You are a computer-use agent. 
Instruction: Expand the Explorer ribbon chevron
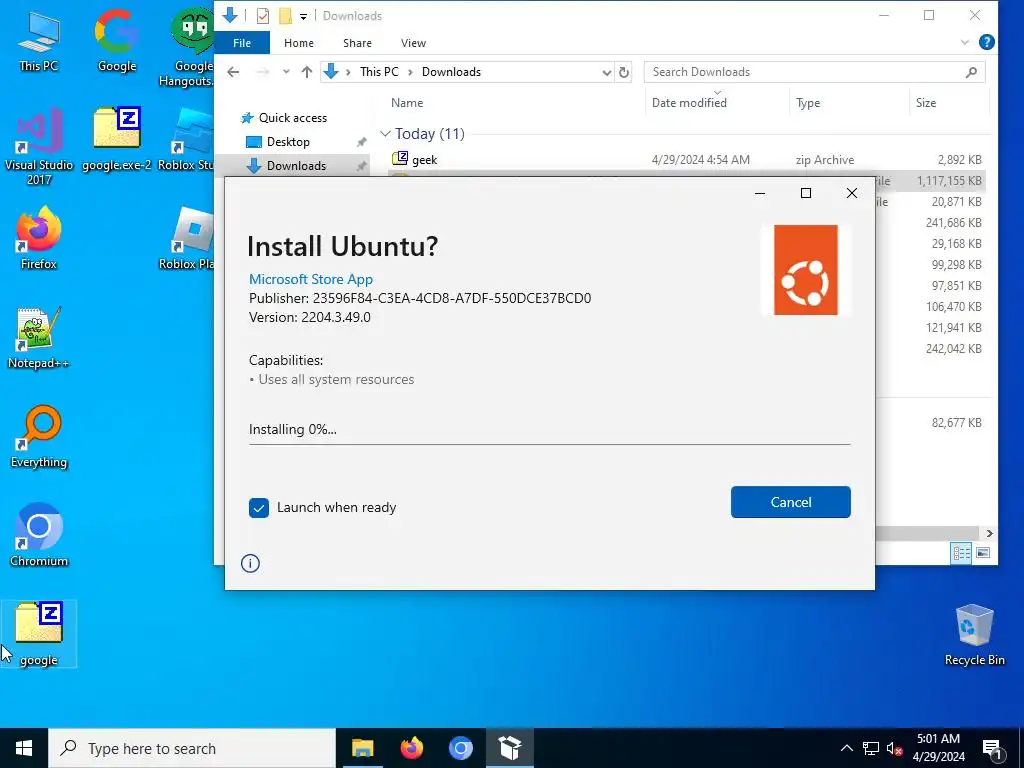pyautogui.click(x=965, y=42)
